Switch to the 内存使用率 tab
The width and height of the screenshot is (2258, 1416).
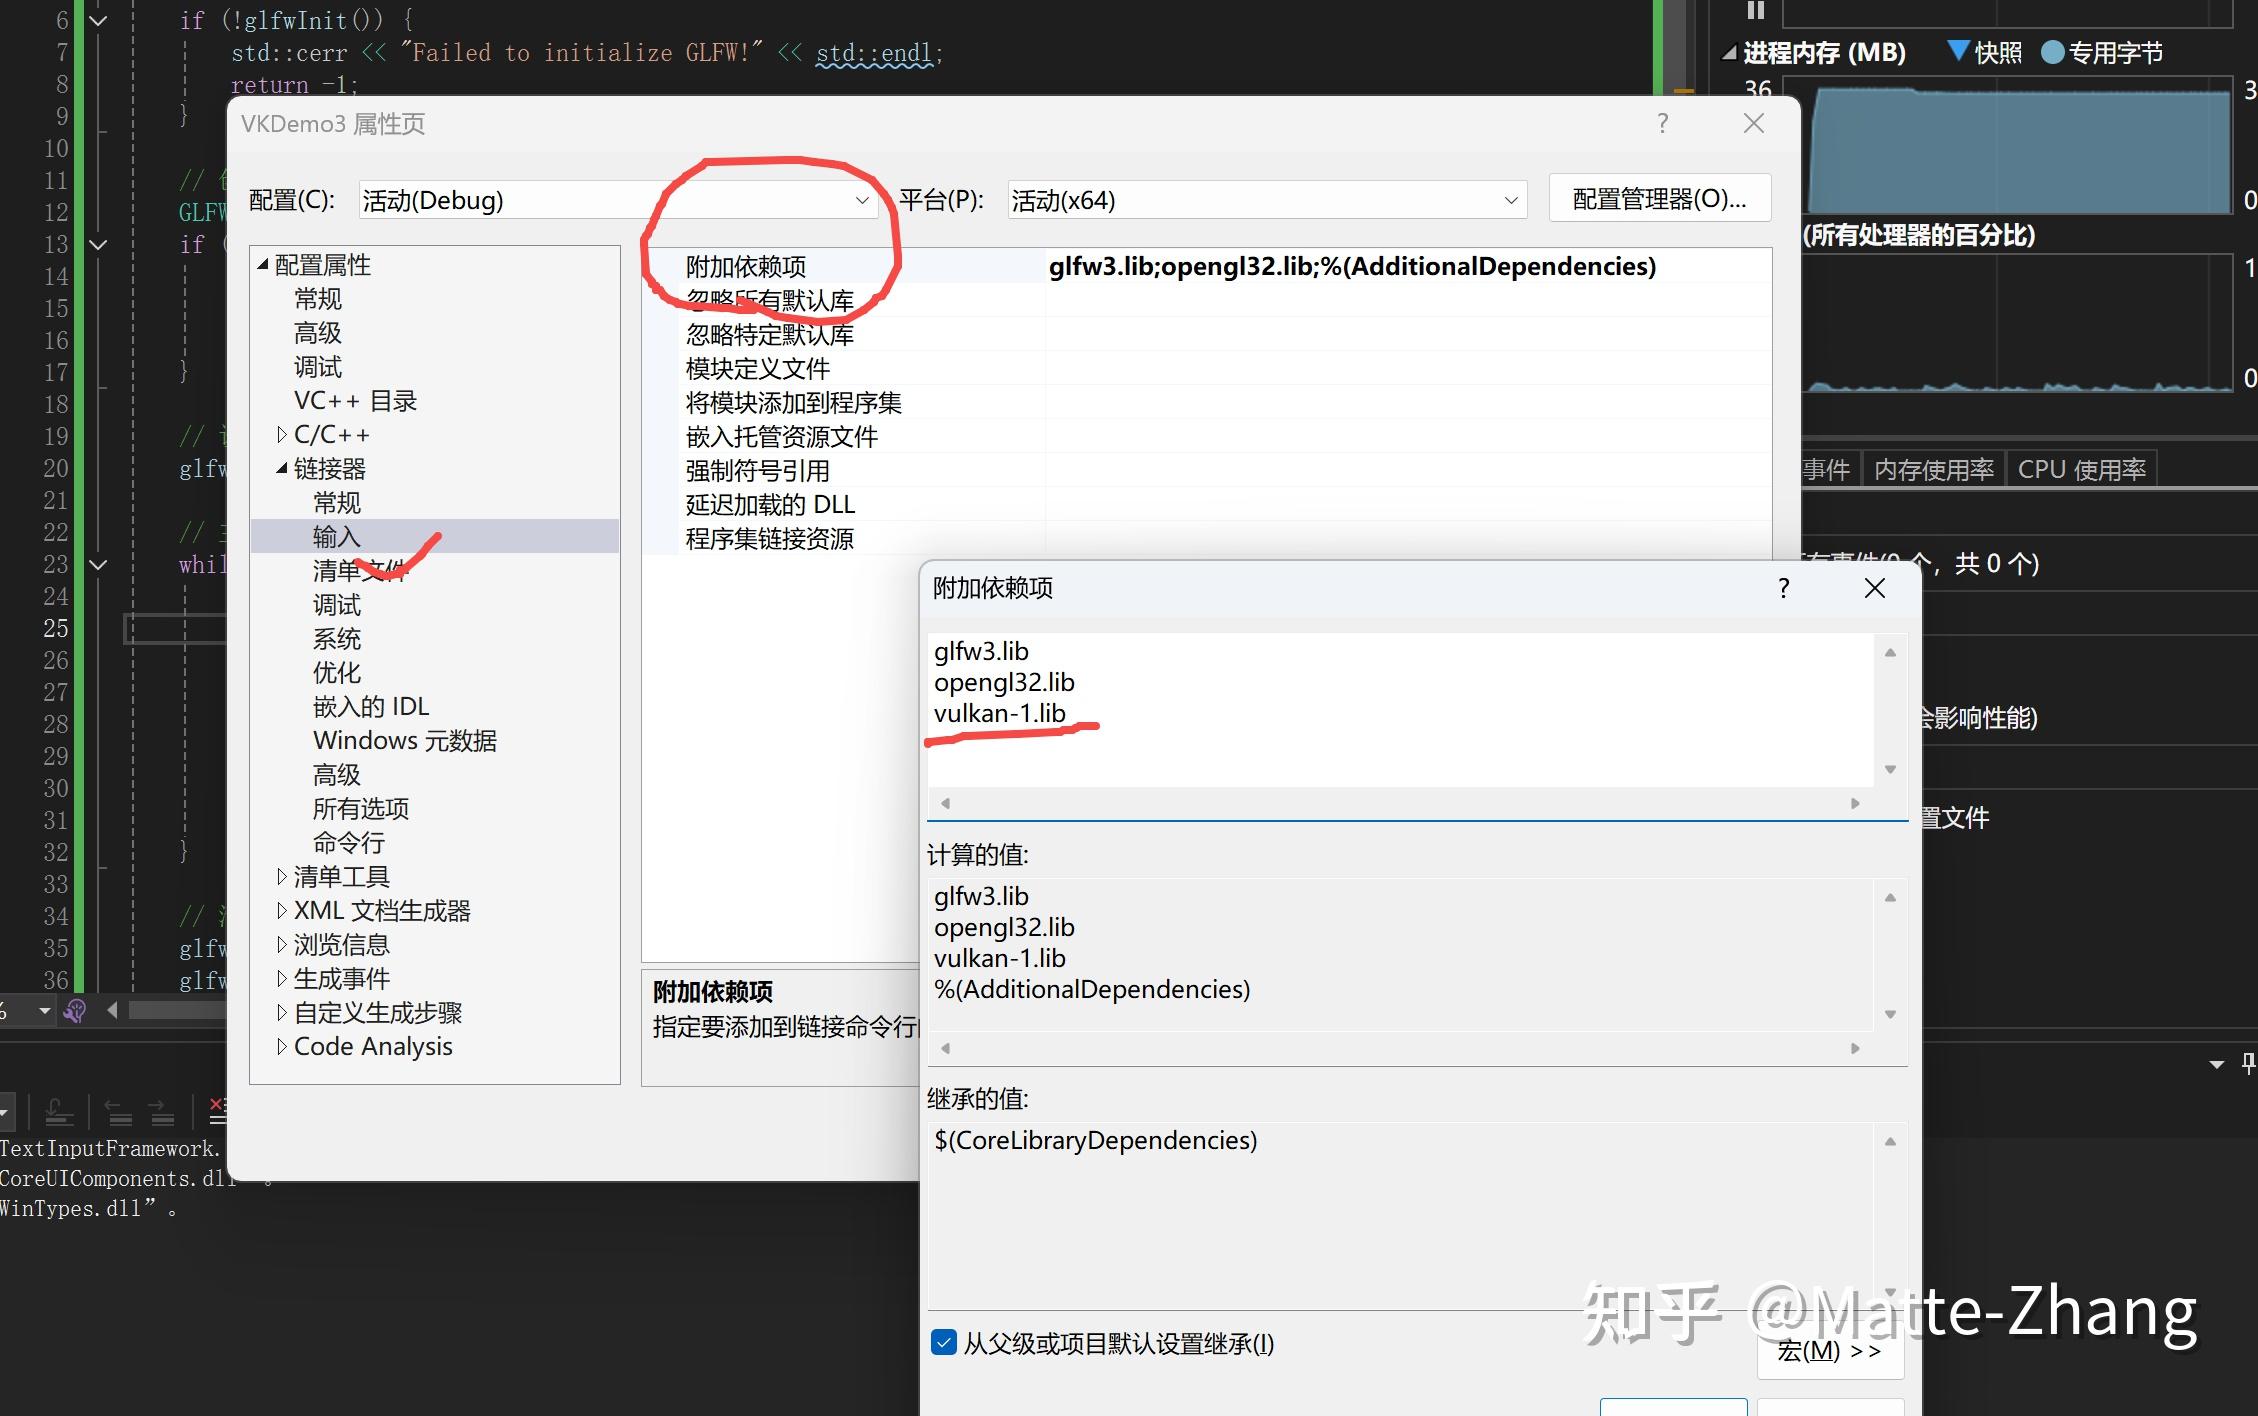(x=1934, y=468)
